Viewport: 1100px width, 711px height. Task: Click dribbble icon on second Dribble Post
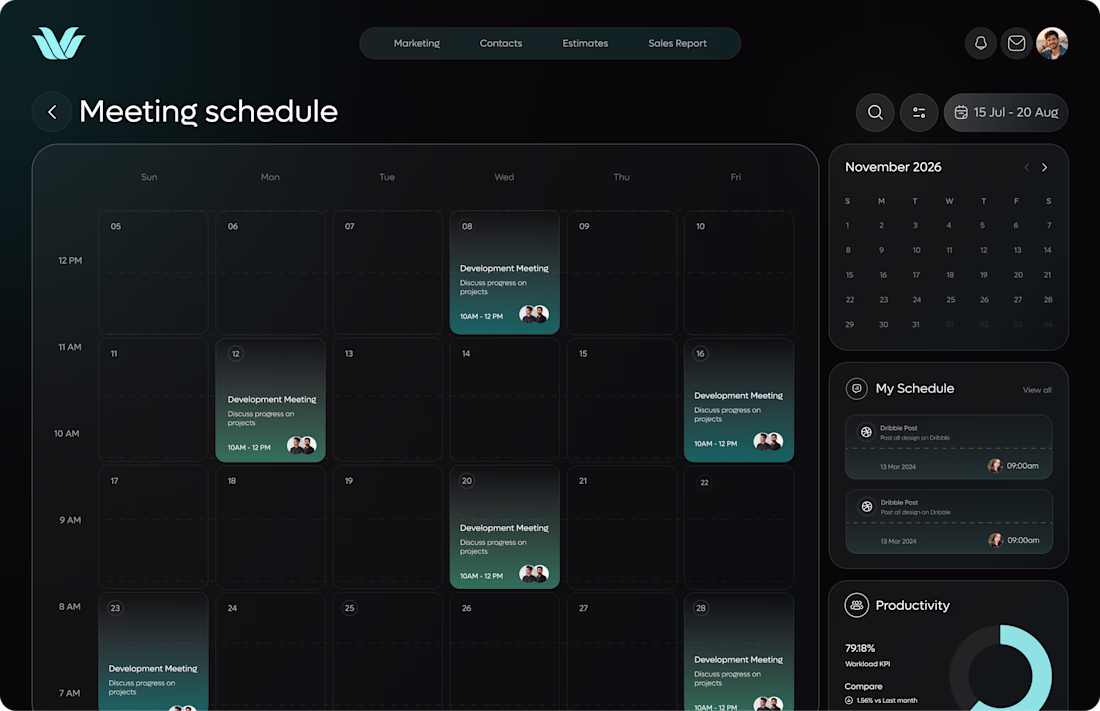coord(867,506)
